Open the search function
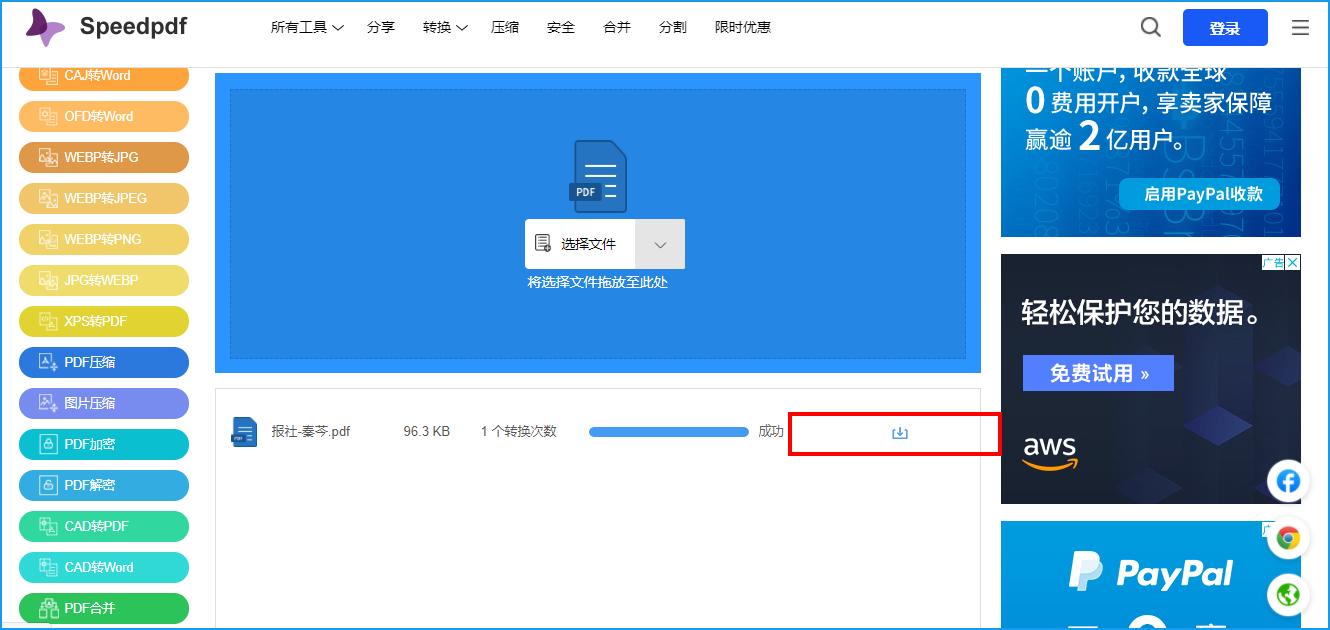 point(1150,27)
